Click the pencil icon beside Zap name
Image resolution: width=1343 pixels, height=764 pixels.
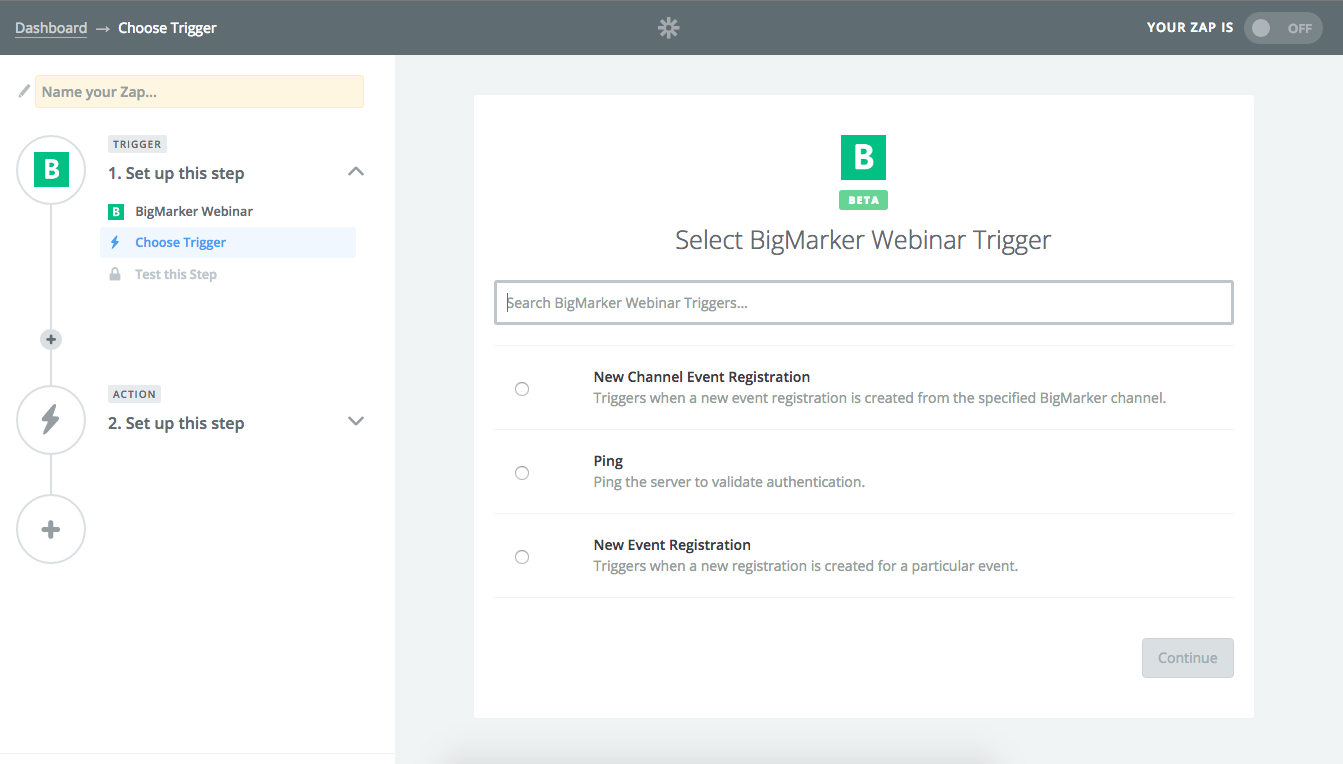pos(24,91)
